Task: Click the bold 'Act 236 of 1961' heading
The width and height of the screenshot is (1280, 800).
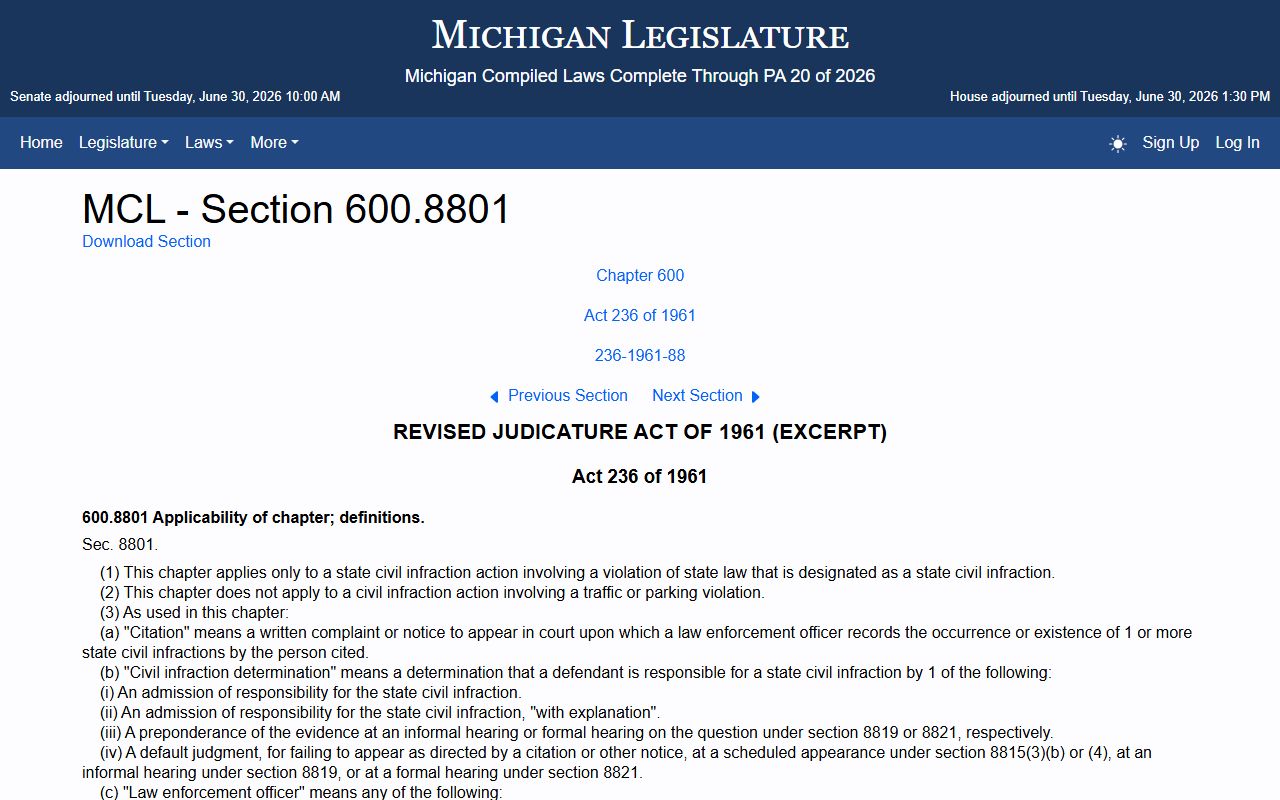Action: 640,476
